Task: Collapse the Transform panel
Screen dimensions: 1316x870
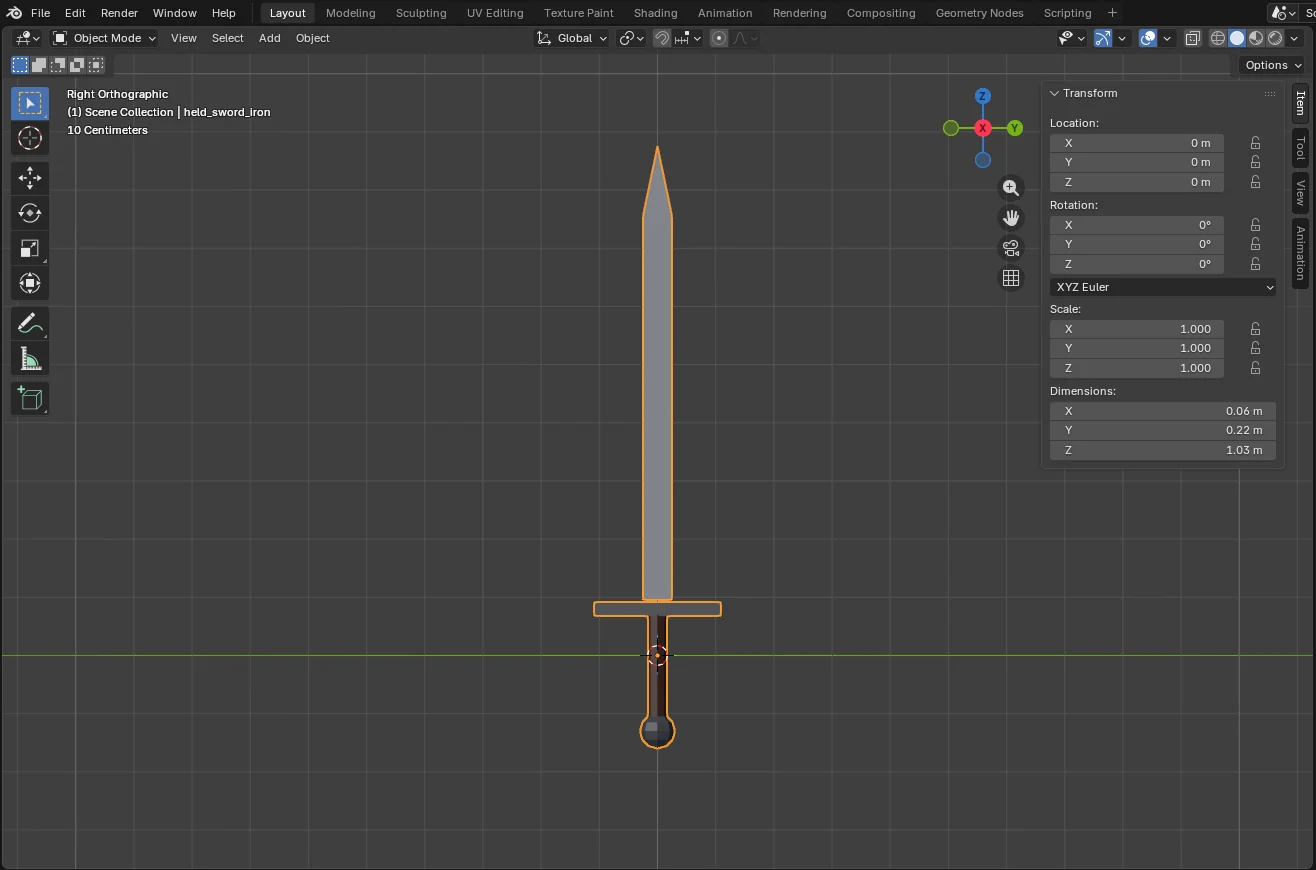Action: click(x=1054, y=93)
